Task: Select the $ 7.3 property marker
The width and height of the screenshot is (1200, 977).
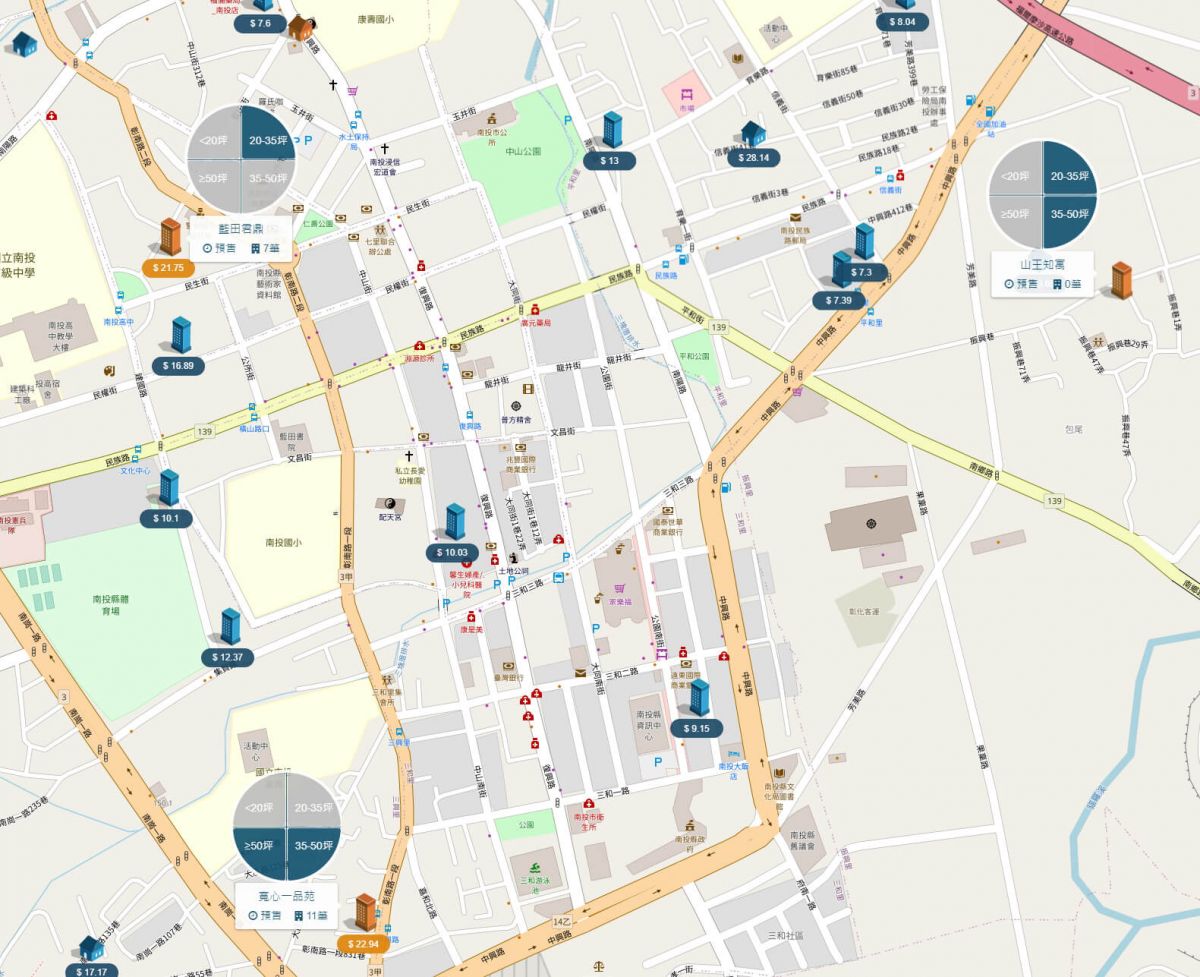Action: pyautogui.click(x=864, y=243)
